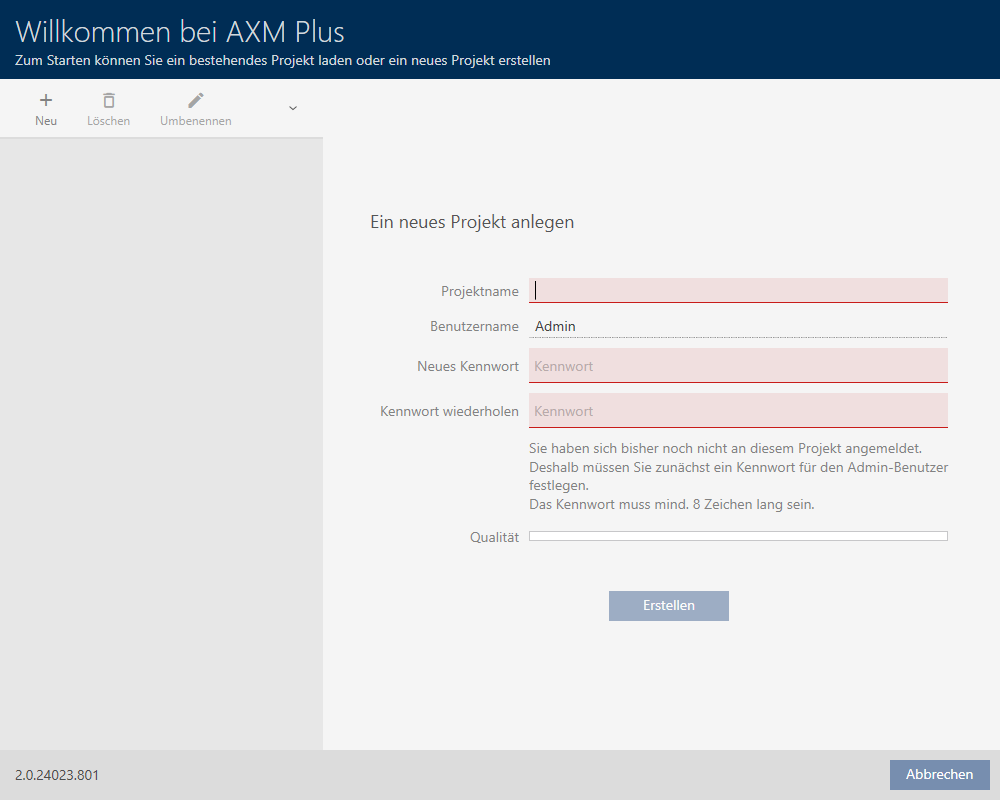Click into the Neues Kennwort field
The image size is (1000, 800).
738,366
